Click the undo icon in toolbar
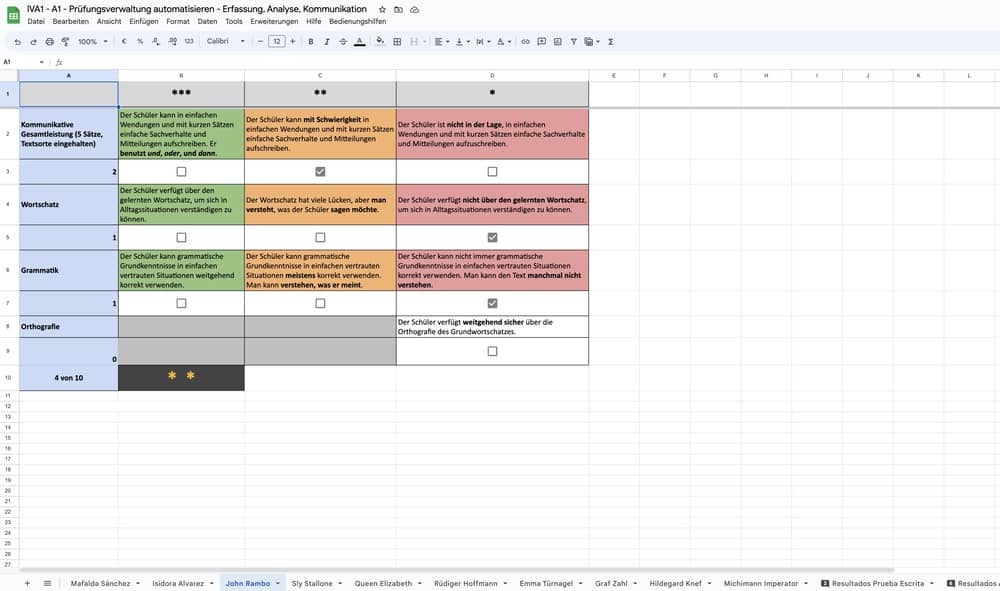The height and width of the screenshot is (591, 1000). (17, 41)
